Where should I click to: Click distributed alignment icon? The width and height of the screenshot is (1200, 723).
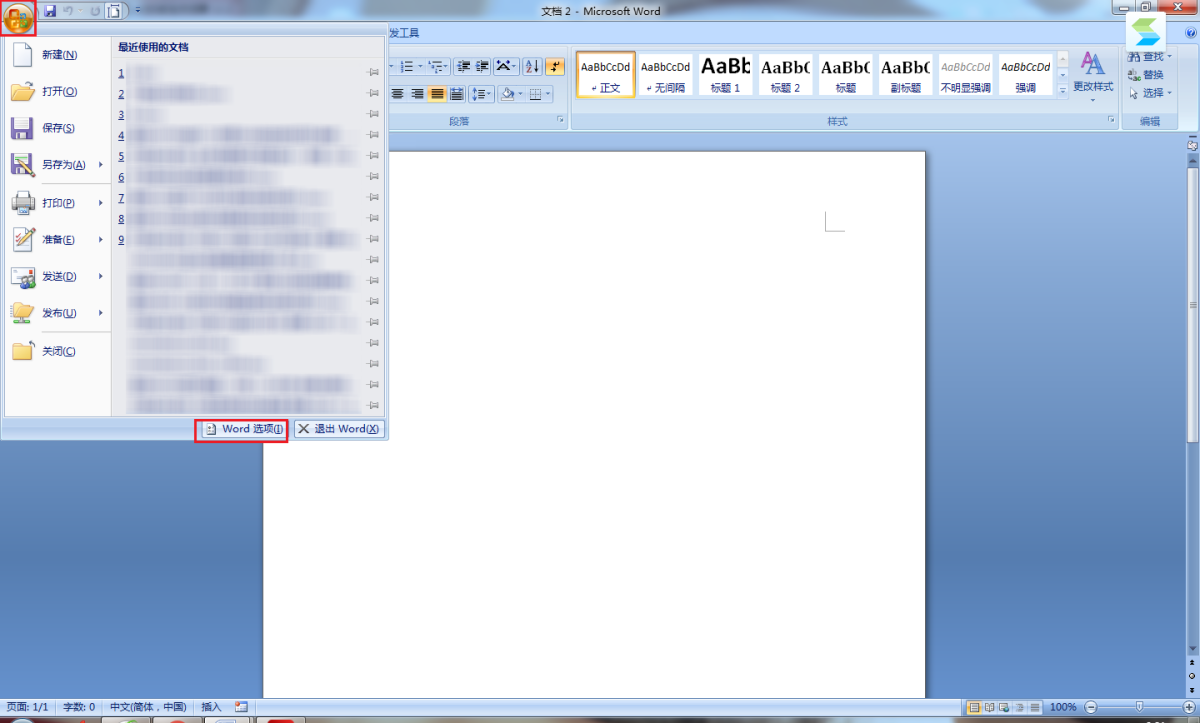(457, 94)
